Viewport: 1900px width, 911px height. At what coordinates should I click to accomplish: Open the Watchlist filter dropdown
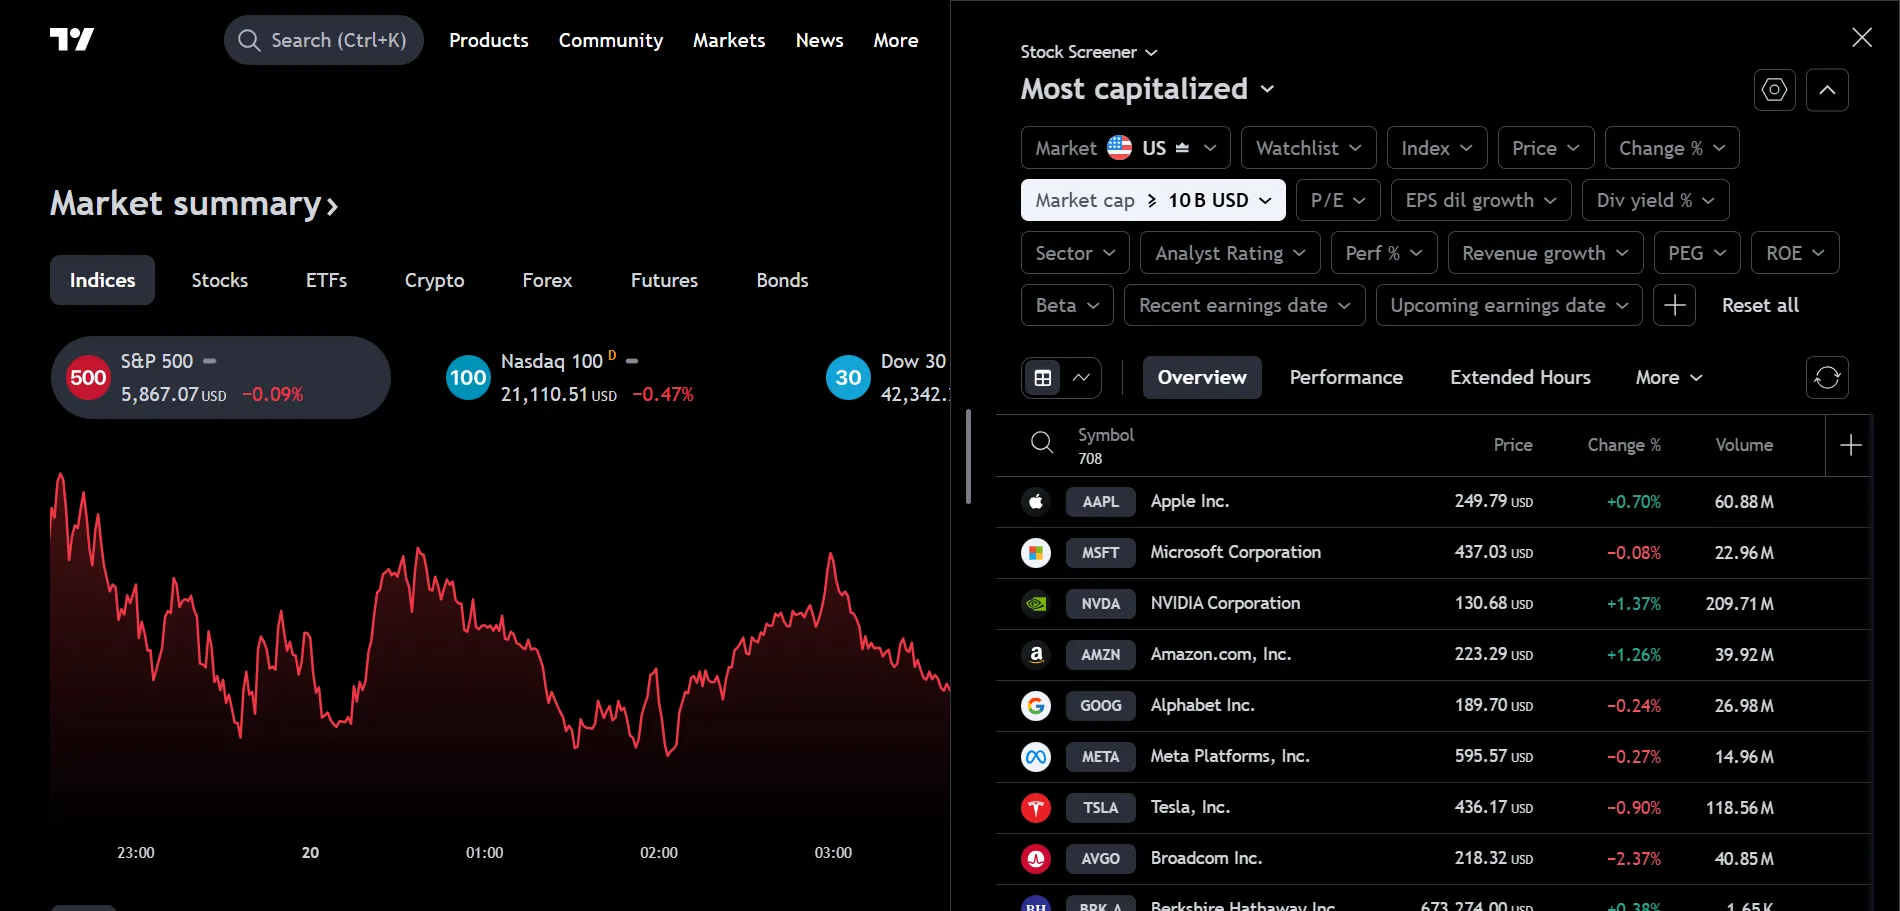[1308, 148]
